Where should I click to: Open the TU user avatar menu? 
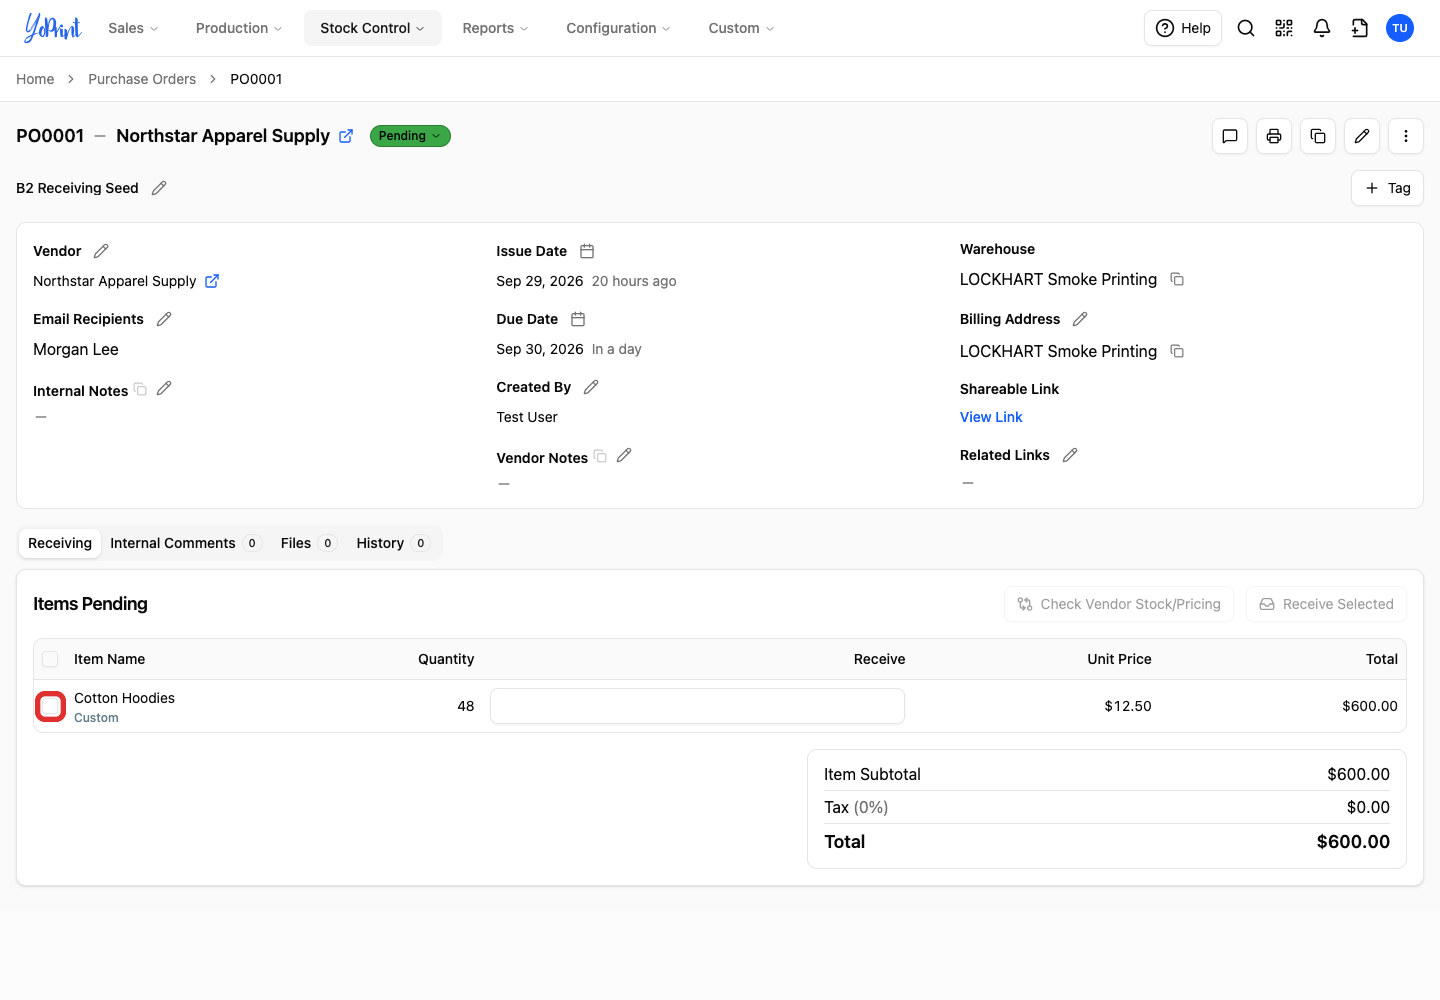pos(1400,28)
